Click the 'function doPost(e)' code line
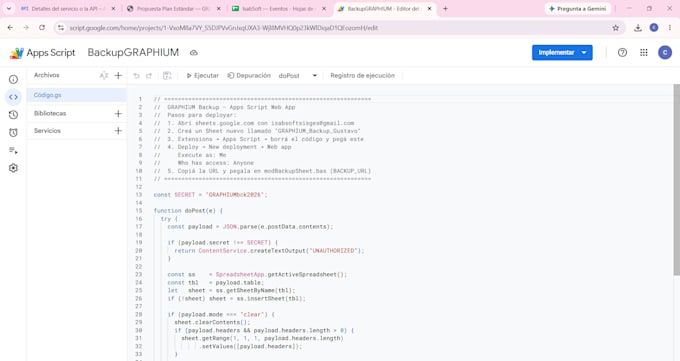 coord(188,211)
